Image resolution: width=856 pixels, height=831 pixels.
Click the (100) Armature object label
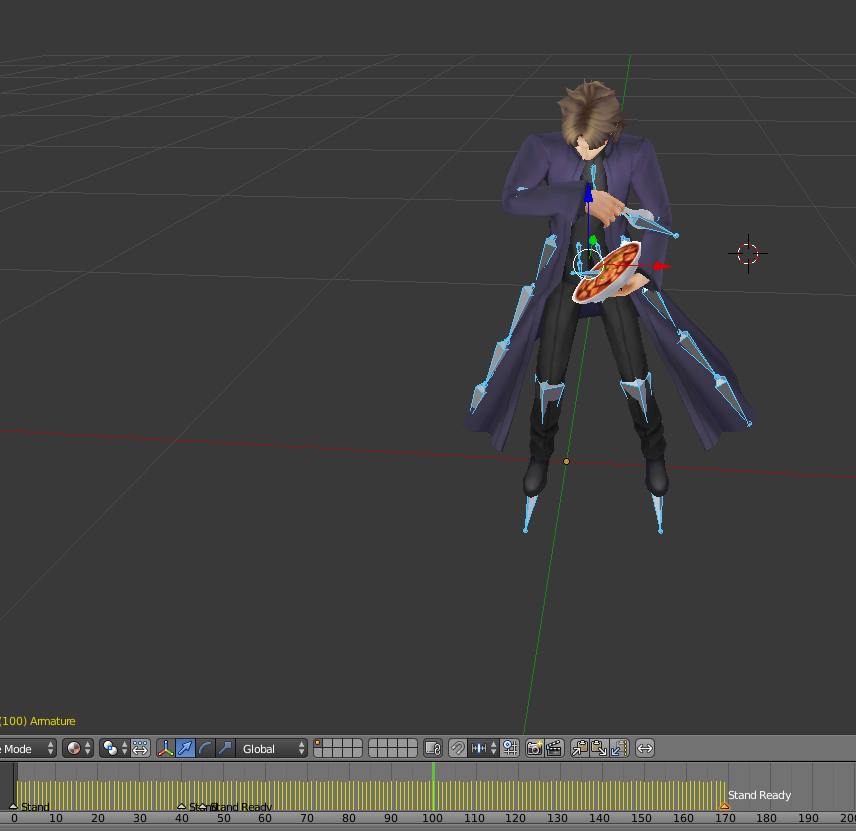[37, 721]
